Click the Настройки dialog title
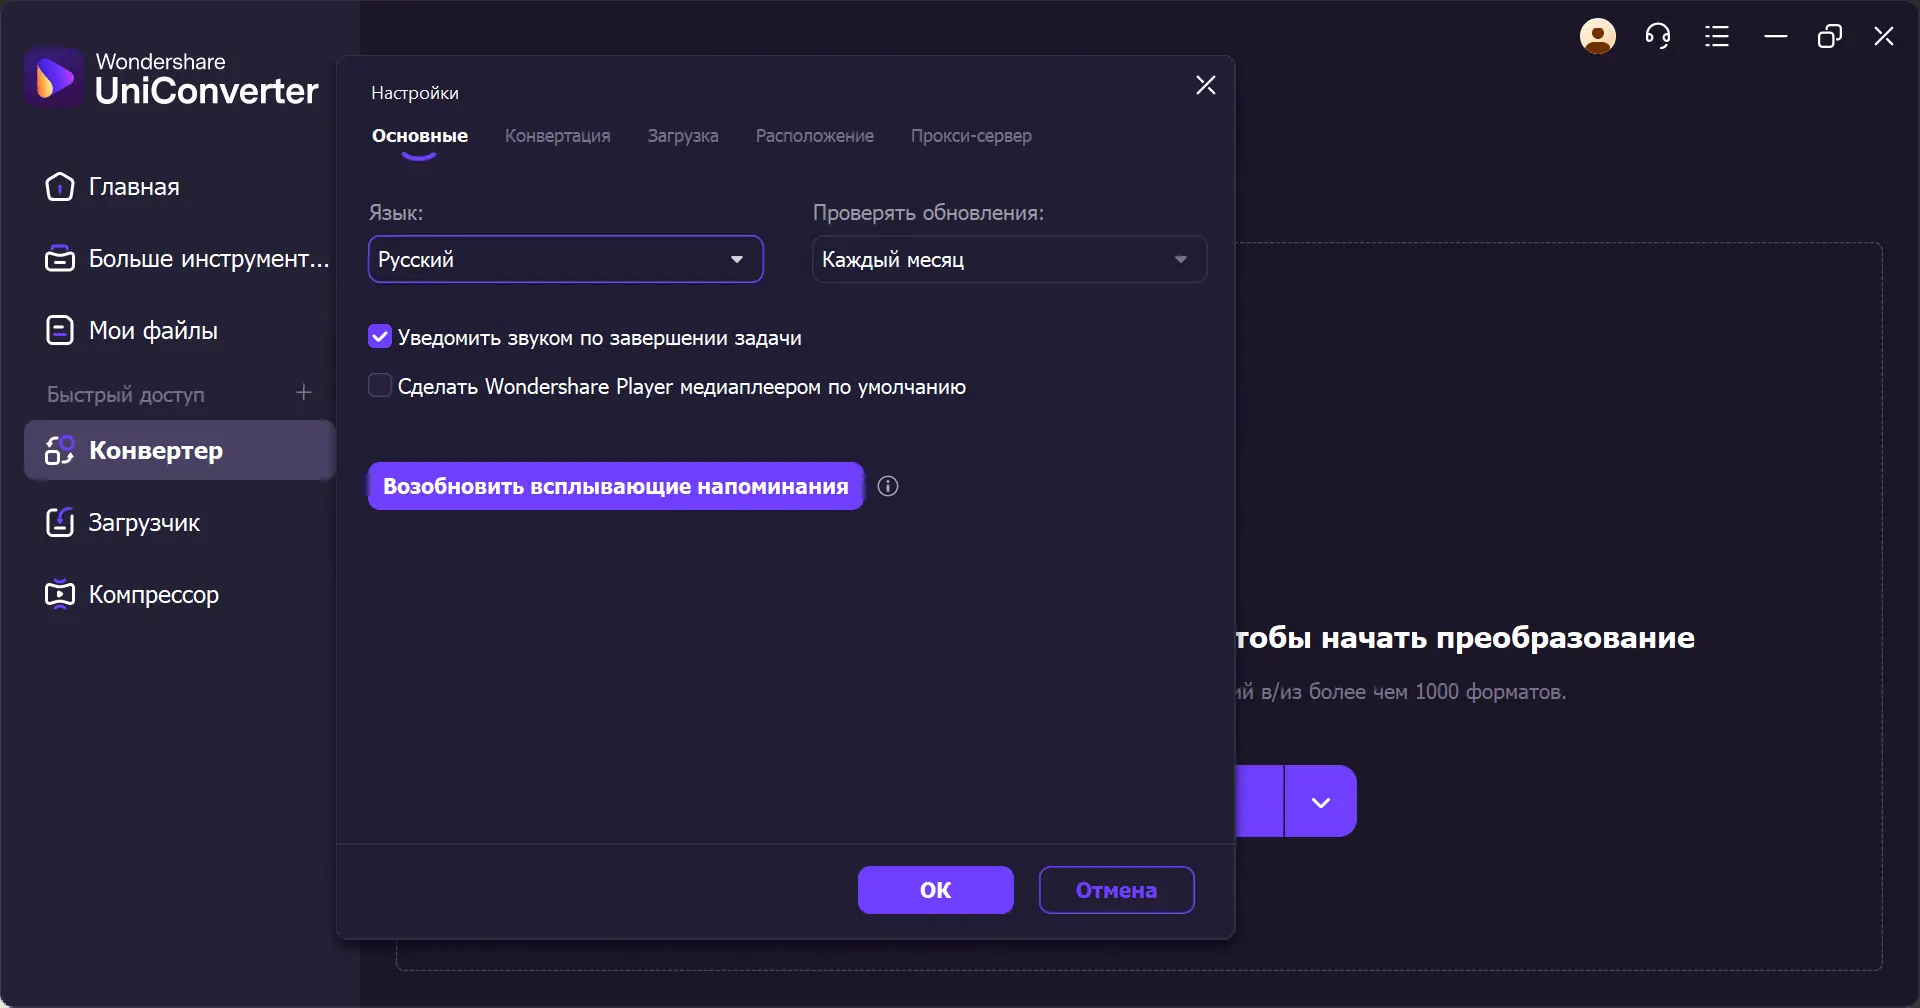 [x=415, y=93]
